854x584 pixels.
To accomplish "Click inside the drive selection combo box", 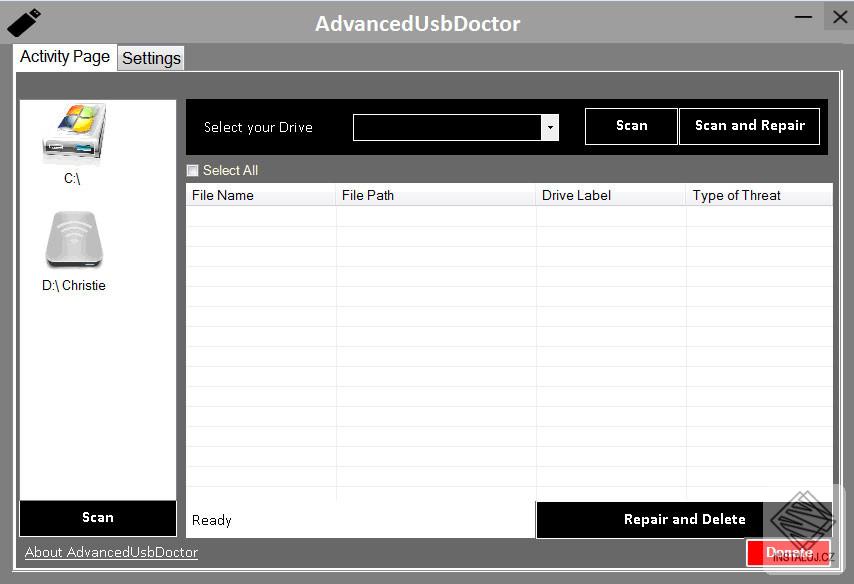I will (447, 127).
